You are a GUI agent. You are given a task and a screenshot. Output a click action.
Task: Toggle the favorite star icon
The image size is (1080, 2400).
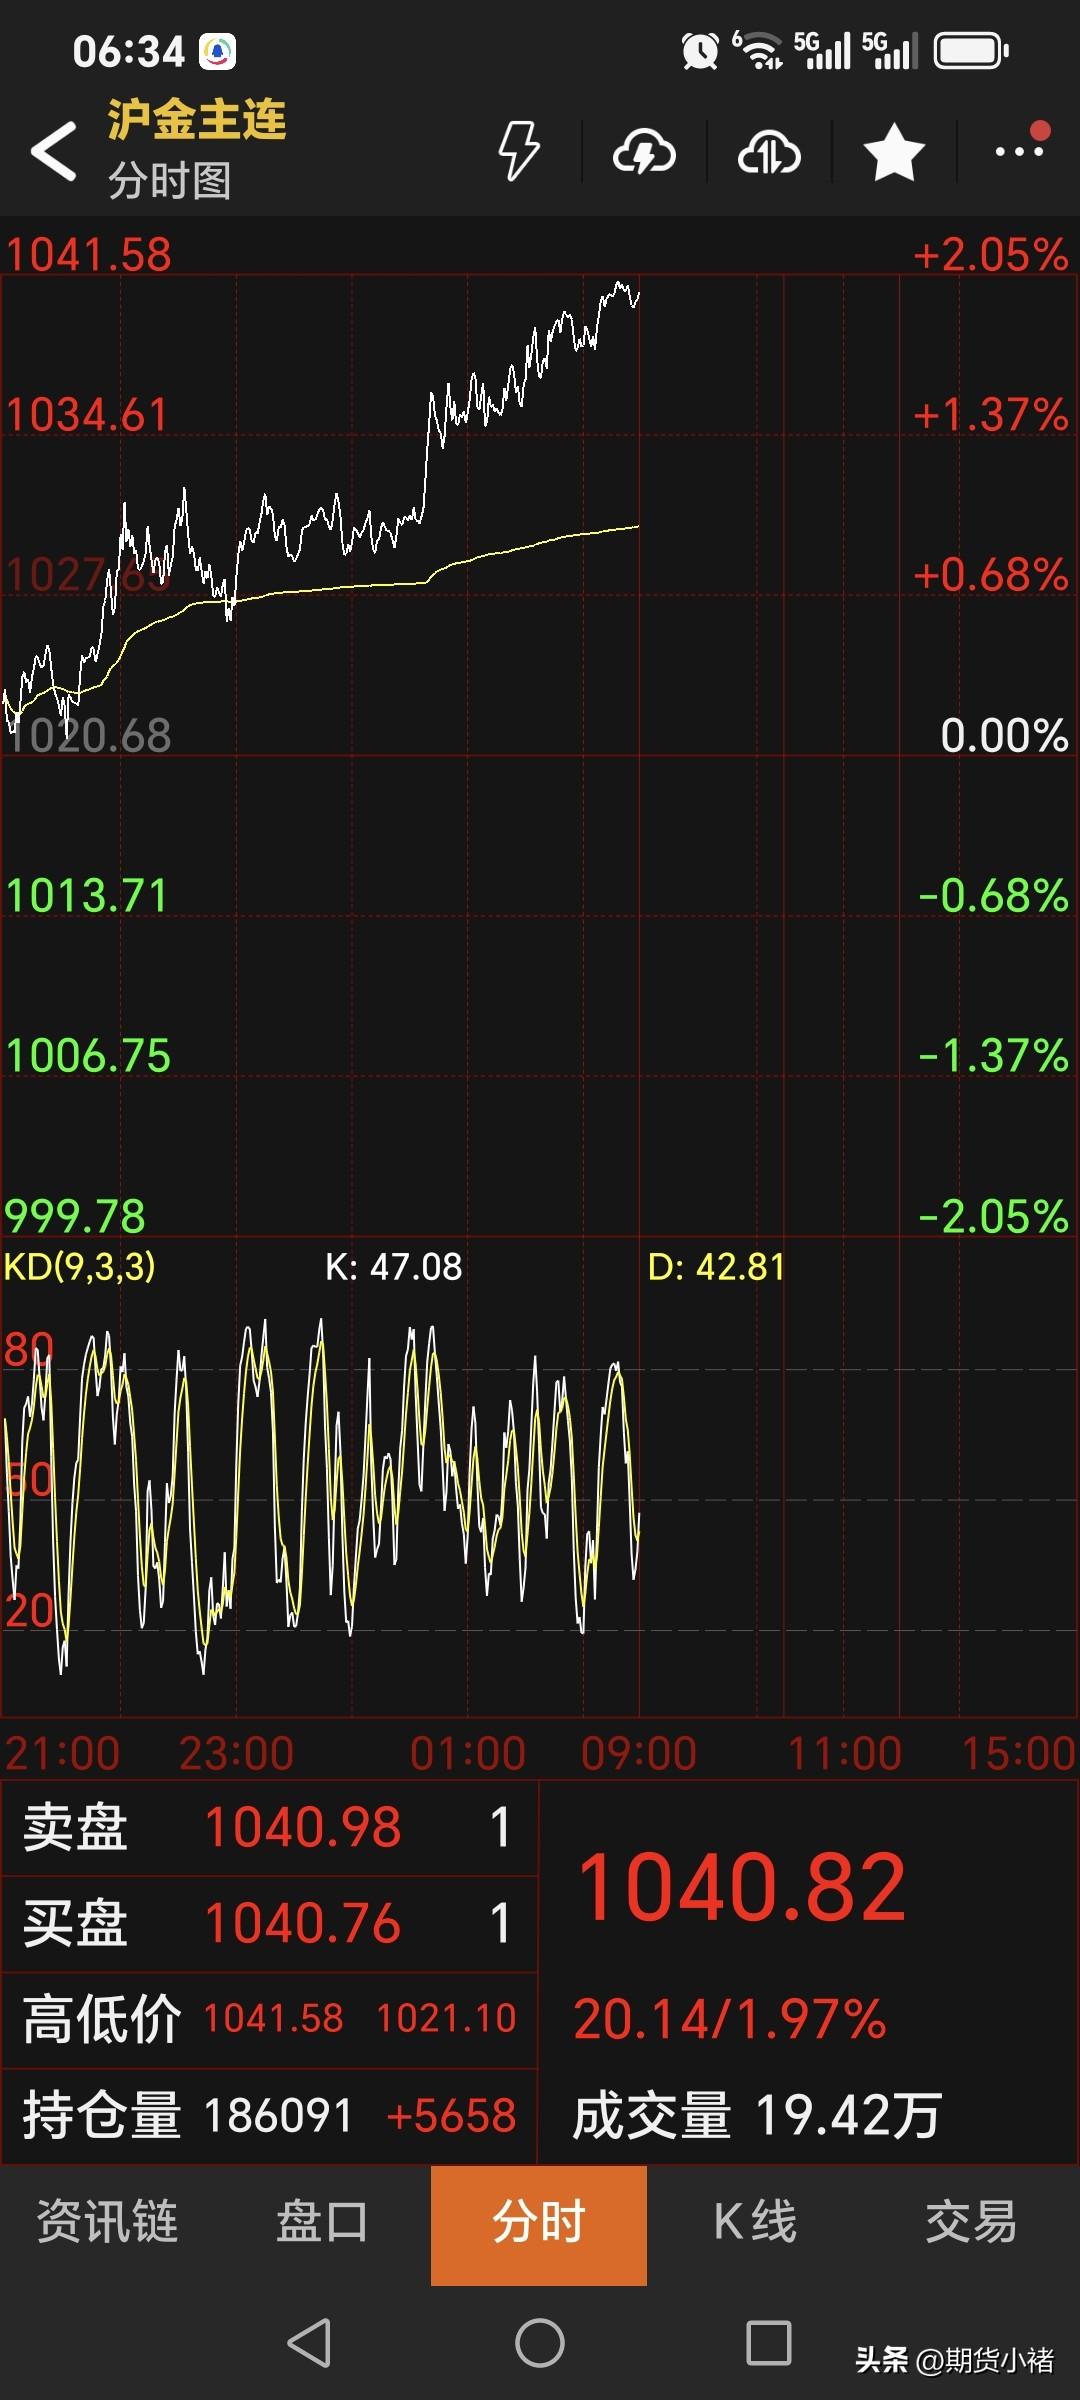894,152
